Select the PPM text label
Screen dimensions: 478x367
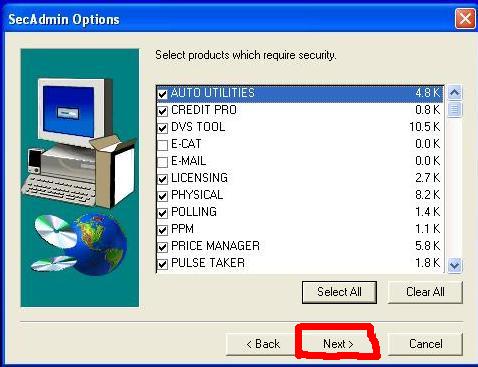tap(182, 229)
